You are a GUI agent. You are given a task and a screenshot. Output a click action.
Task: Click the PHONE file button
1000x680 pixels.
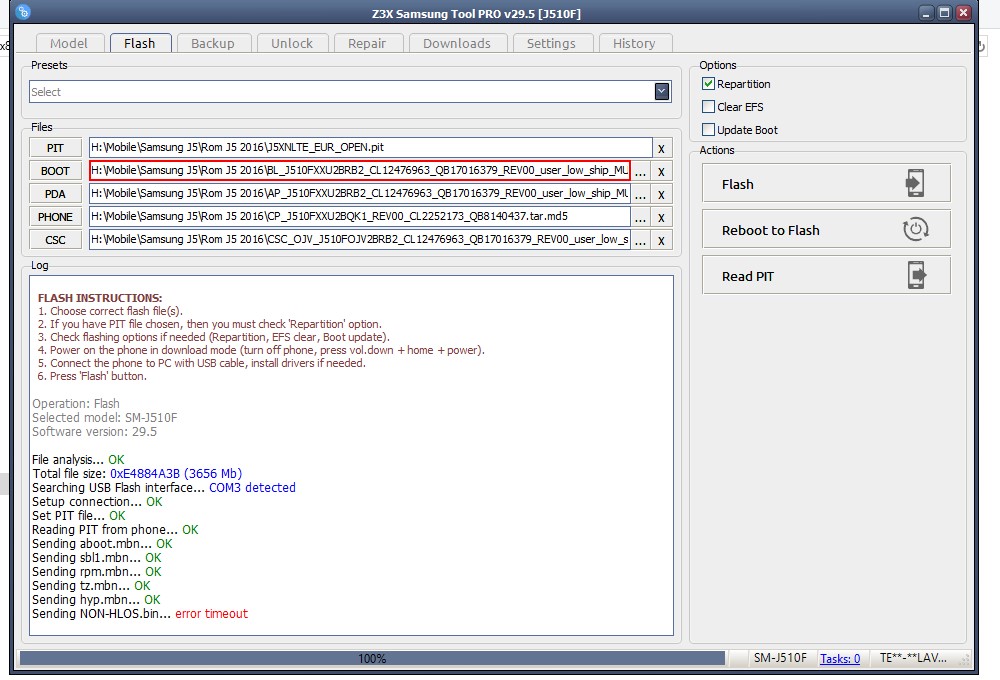point(55,217)
